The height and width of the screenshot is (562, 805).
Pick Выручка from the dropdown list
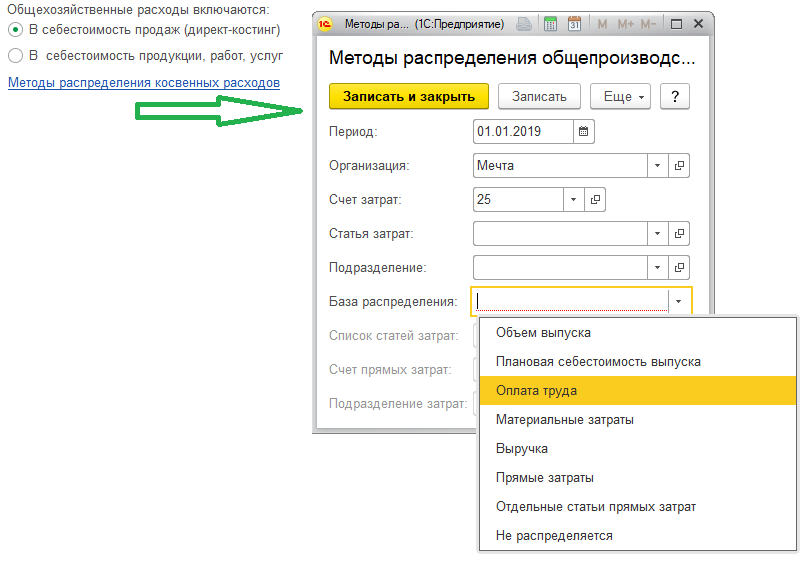(638, 449)
